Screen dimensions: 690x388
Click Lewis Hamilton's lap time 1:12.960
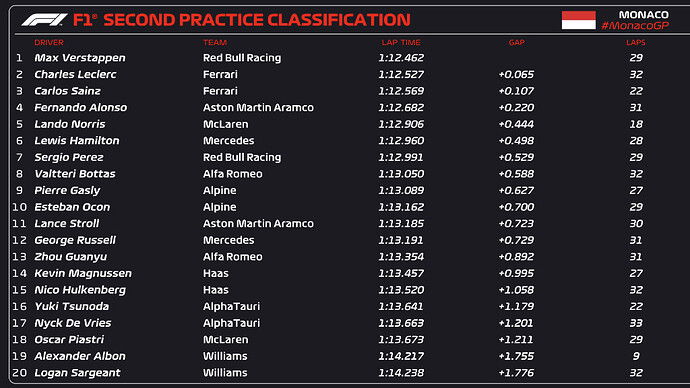[401, 141]
